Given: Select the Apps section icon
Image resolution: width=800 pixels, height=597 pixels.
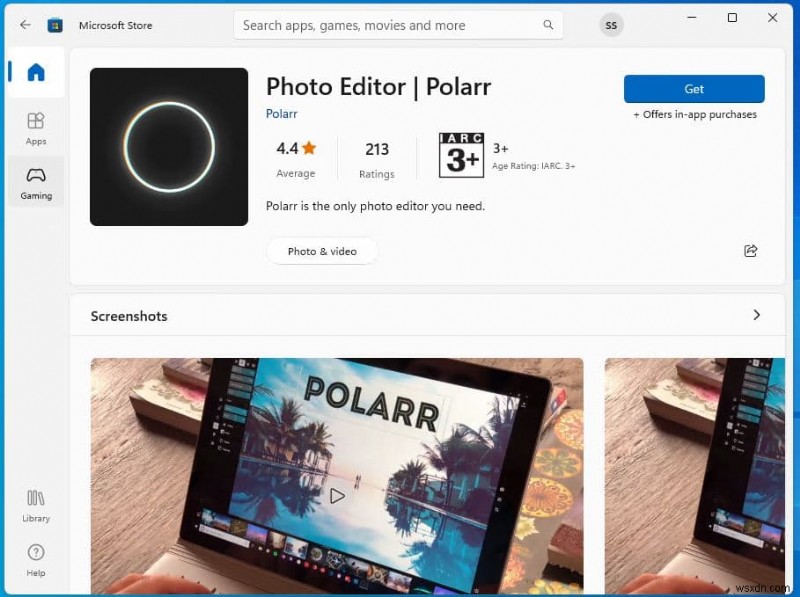Looking at the screenshot, I should (x=35, y=125).
